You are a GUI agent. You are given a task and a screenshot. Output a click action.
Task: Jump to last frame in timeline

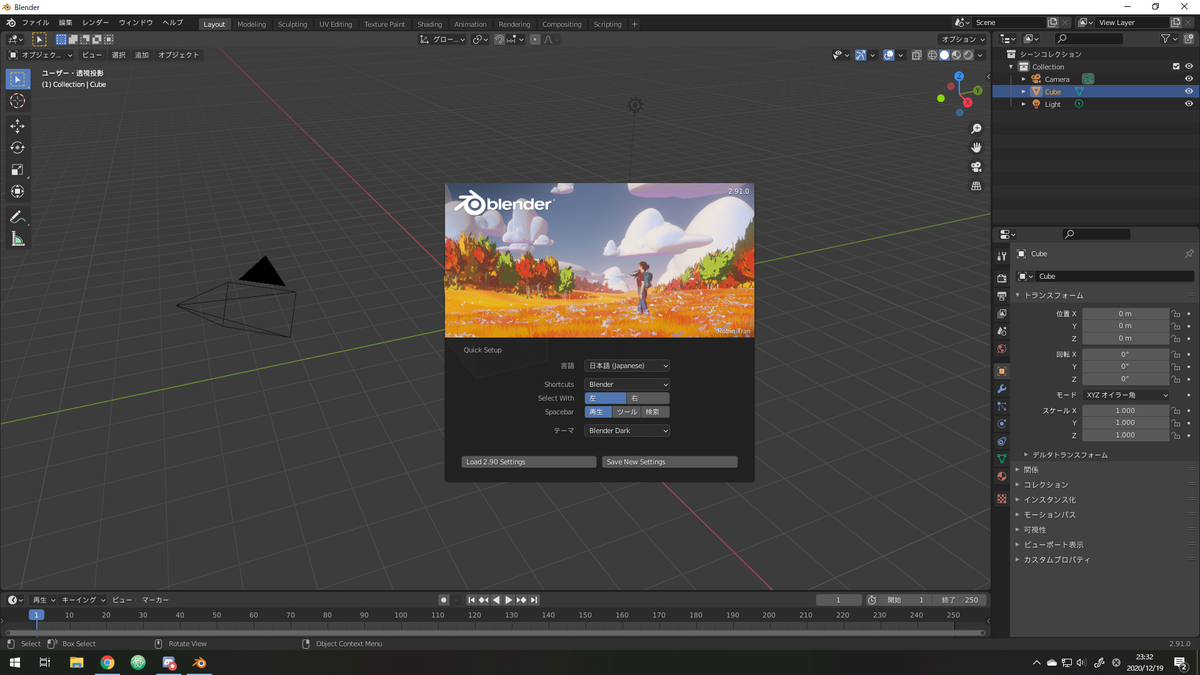tap(534, 600)
